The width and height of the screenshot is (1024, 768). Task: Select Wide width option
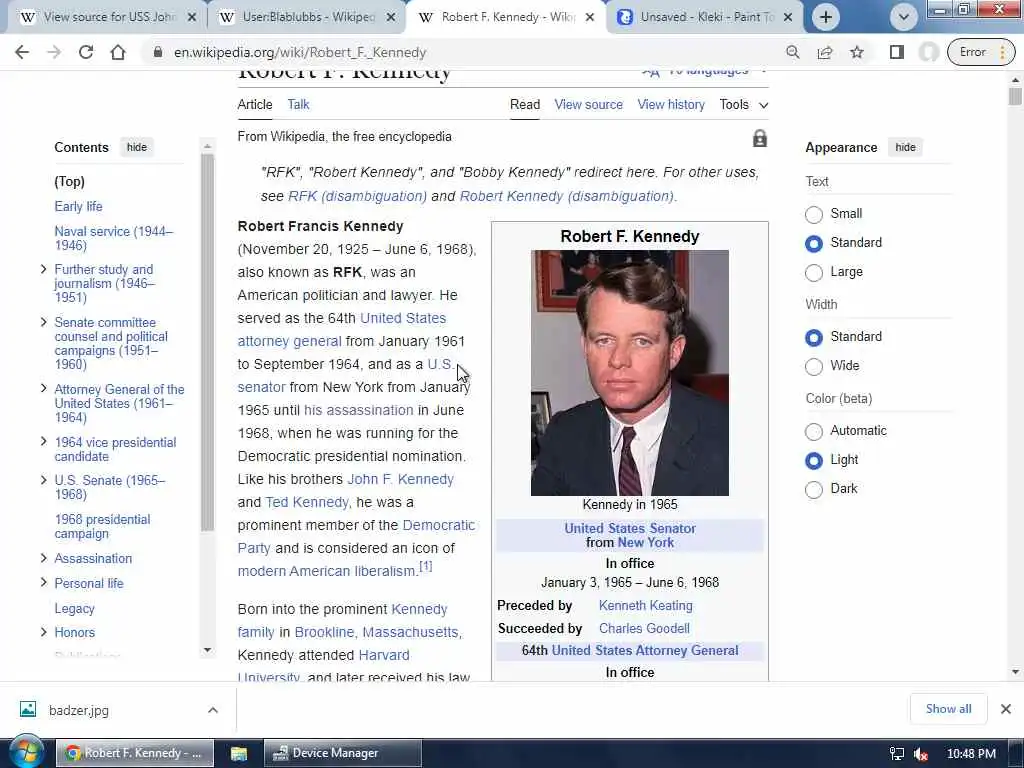814,366
